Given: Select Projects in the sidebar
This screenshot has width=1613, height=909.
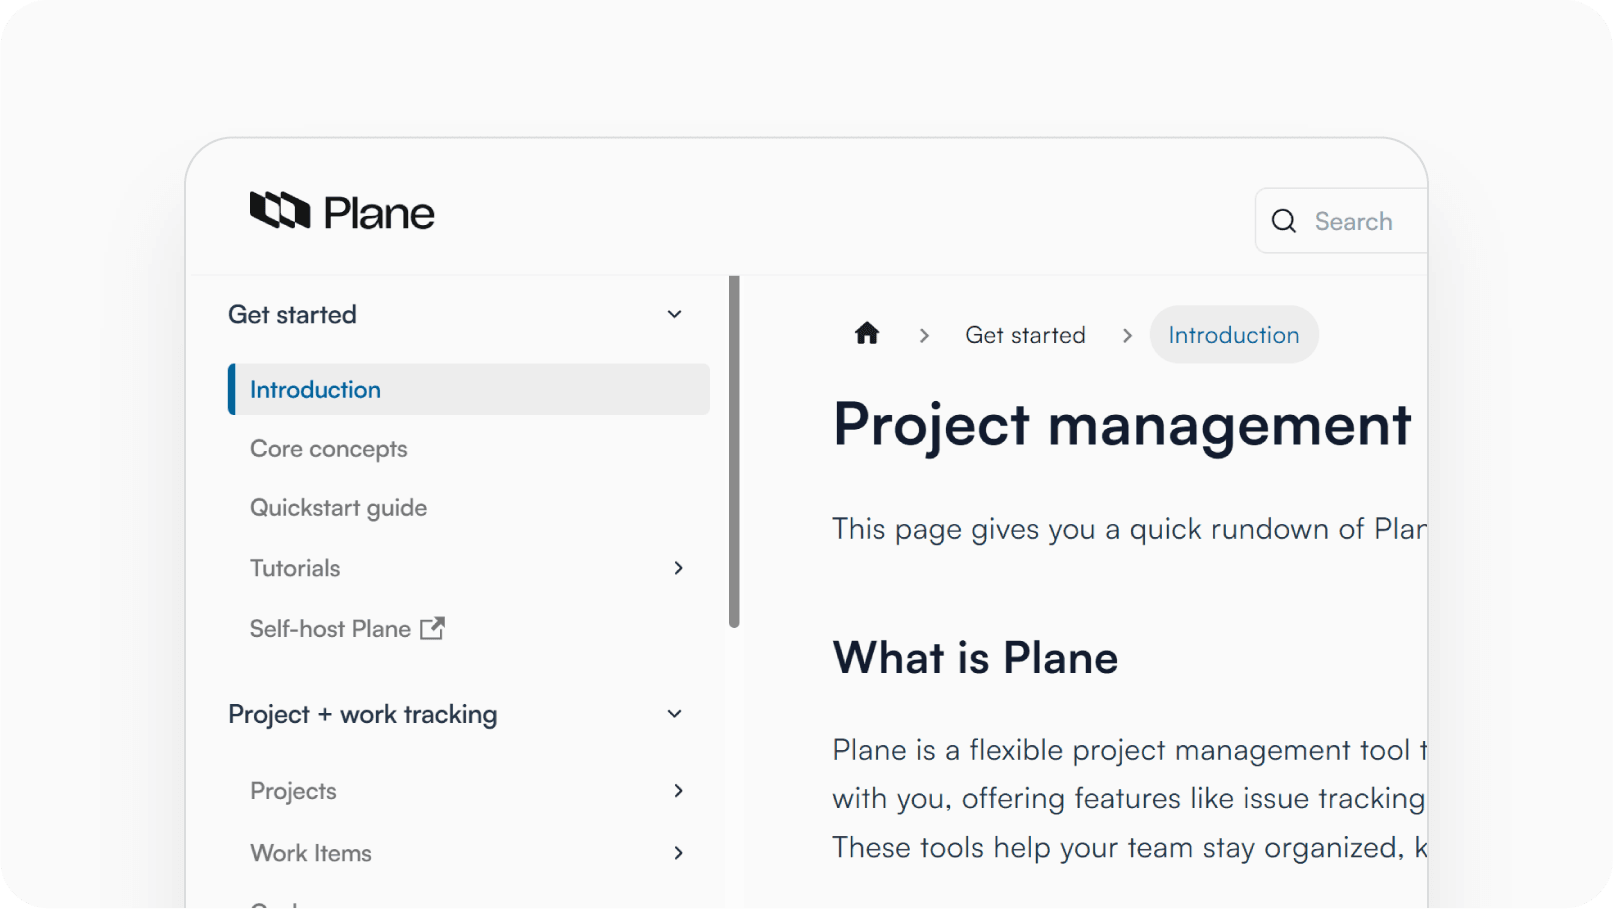Looking at the screenshot, I should tap(293, 791).
